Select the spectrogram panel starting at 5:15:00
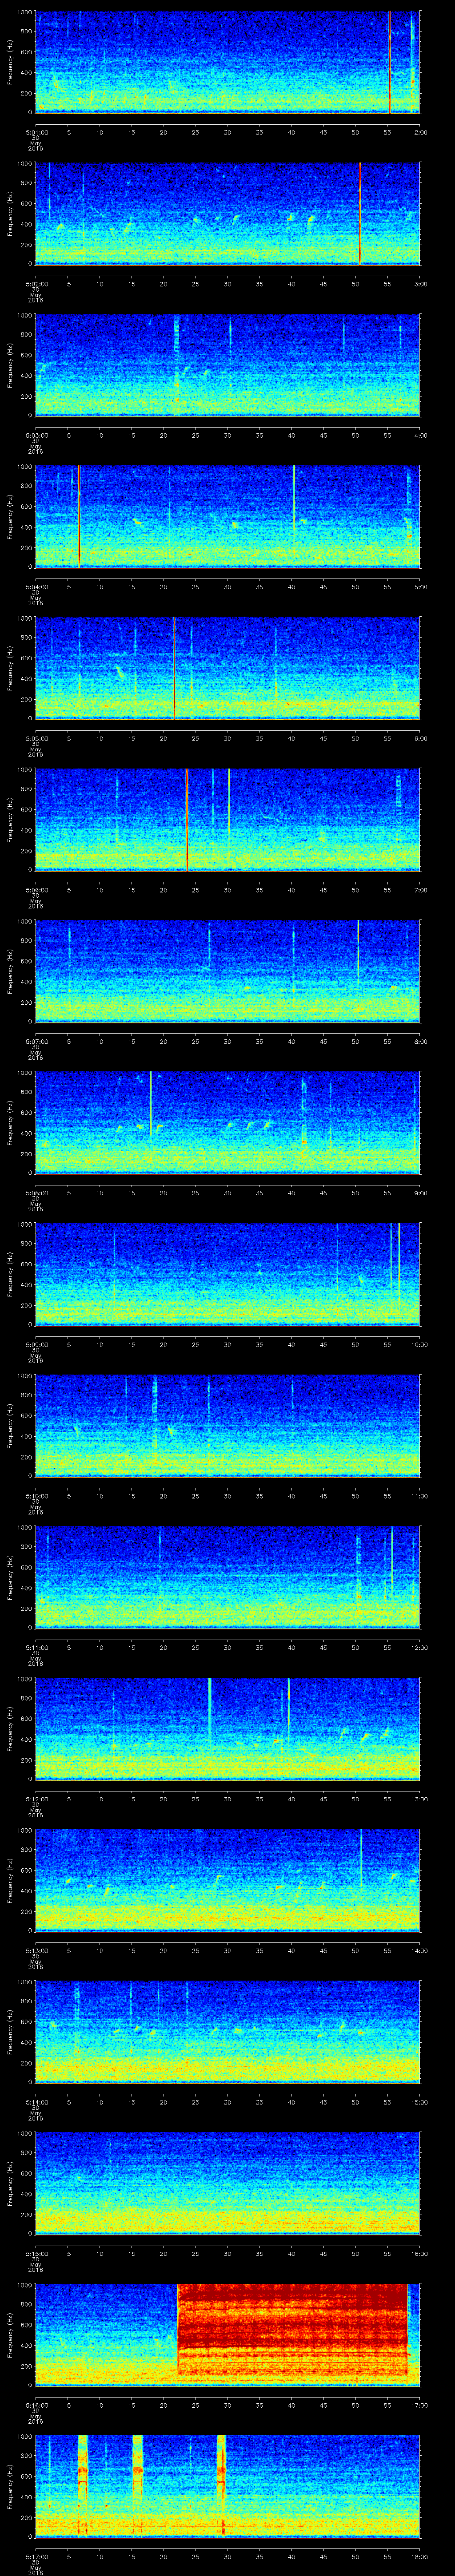This screenshot has width=455, height=2576. click(228, 2185)
